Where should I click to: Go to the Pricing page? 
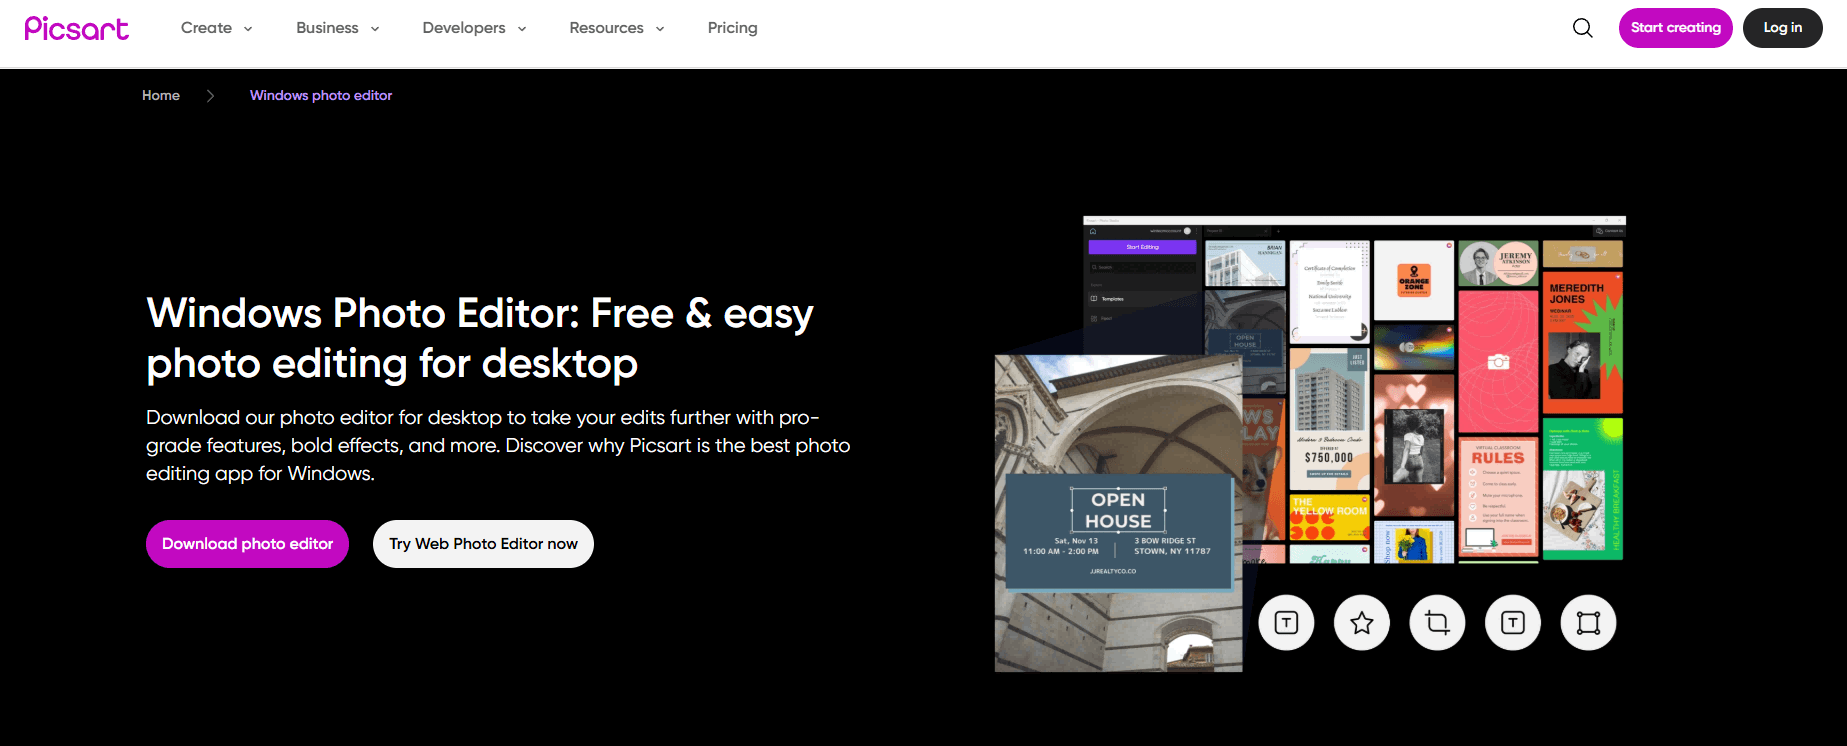(x=733, y=28)
